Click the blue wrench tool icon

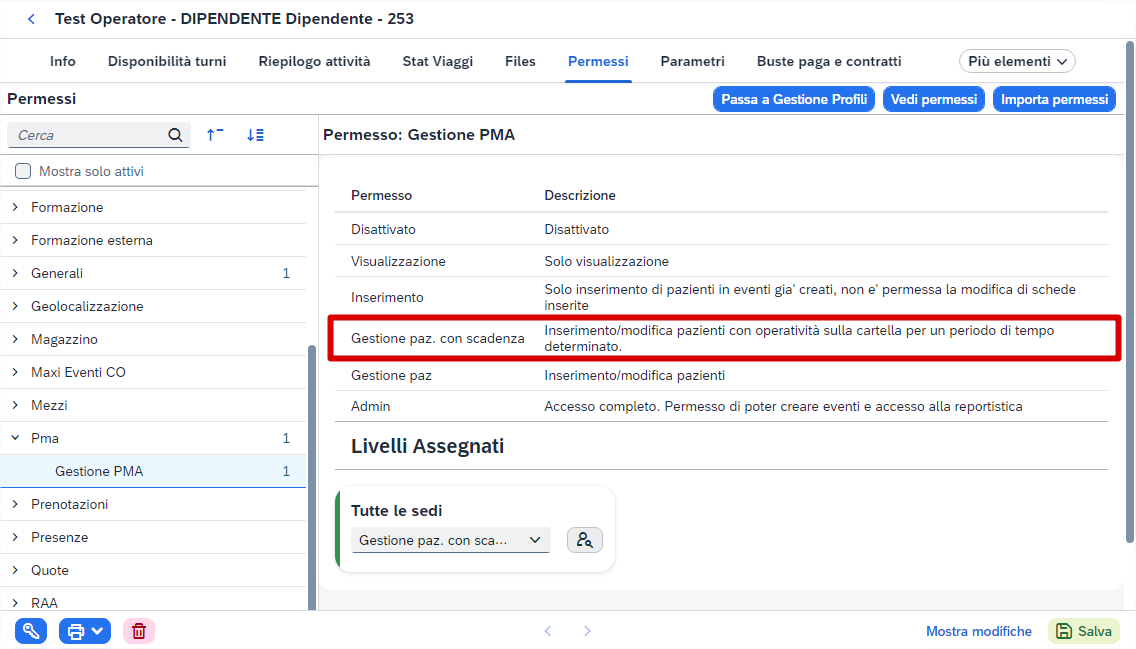point(30,631)
